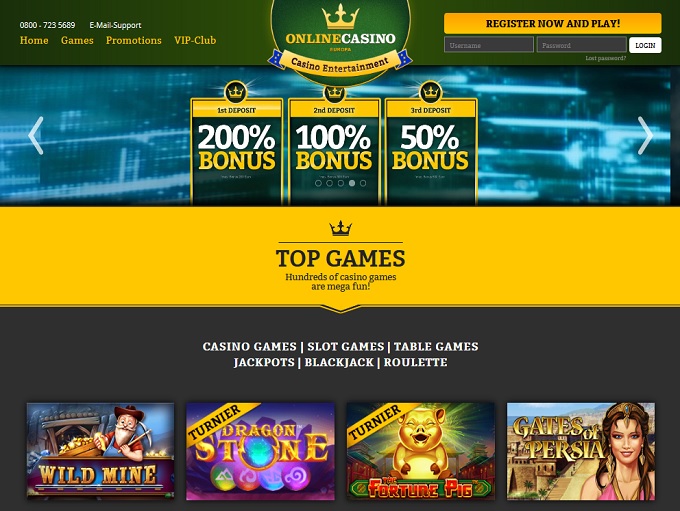This screenshot has height=511, width=680.
Task: Open the Slot Games category link
Action: [346, 347]
